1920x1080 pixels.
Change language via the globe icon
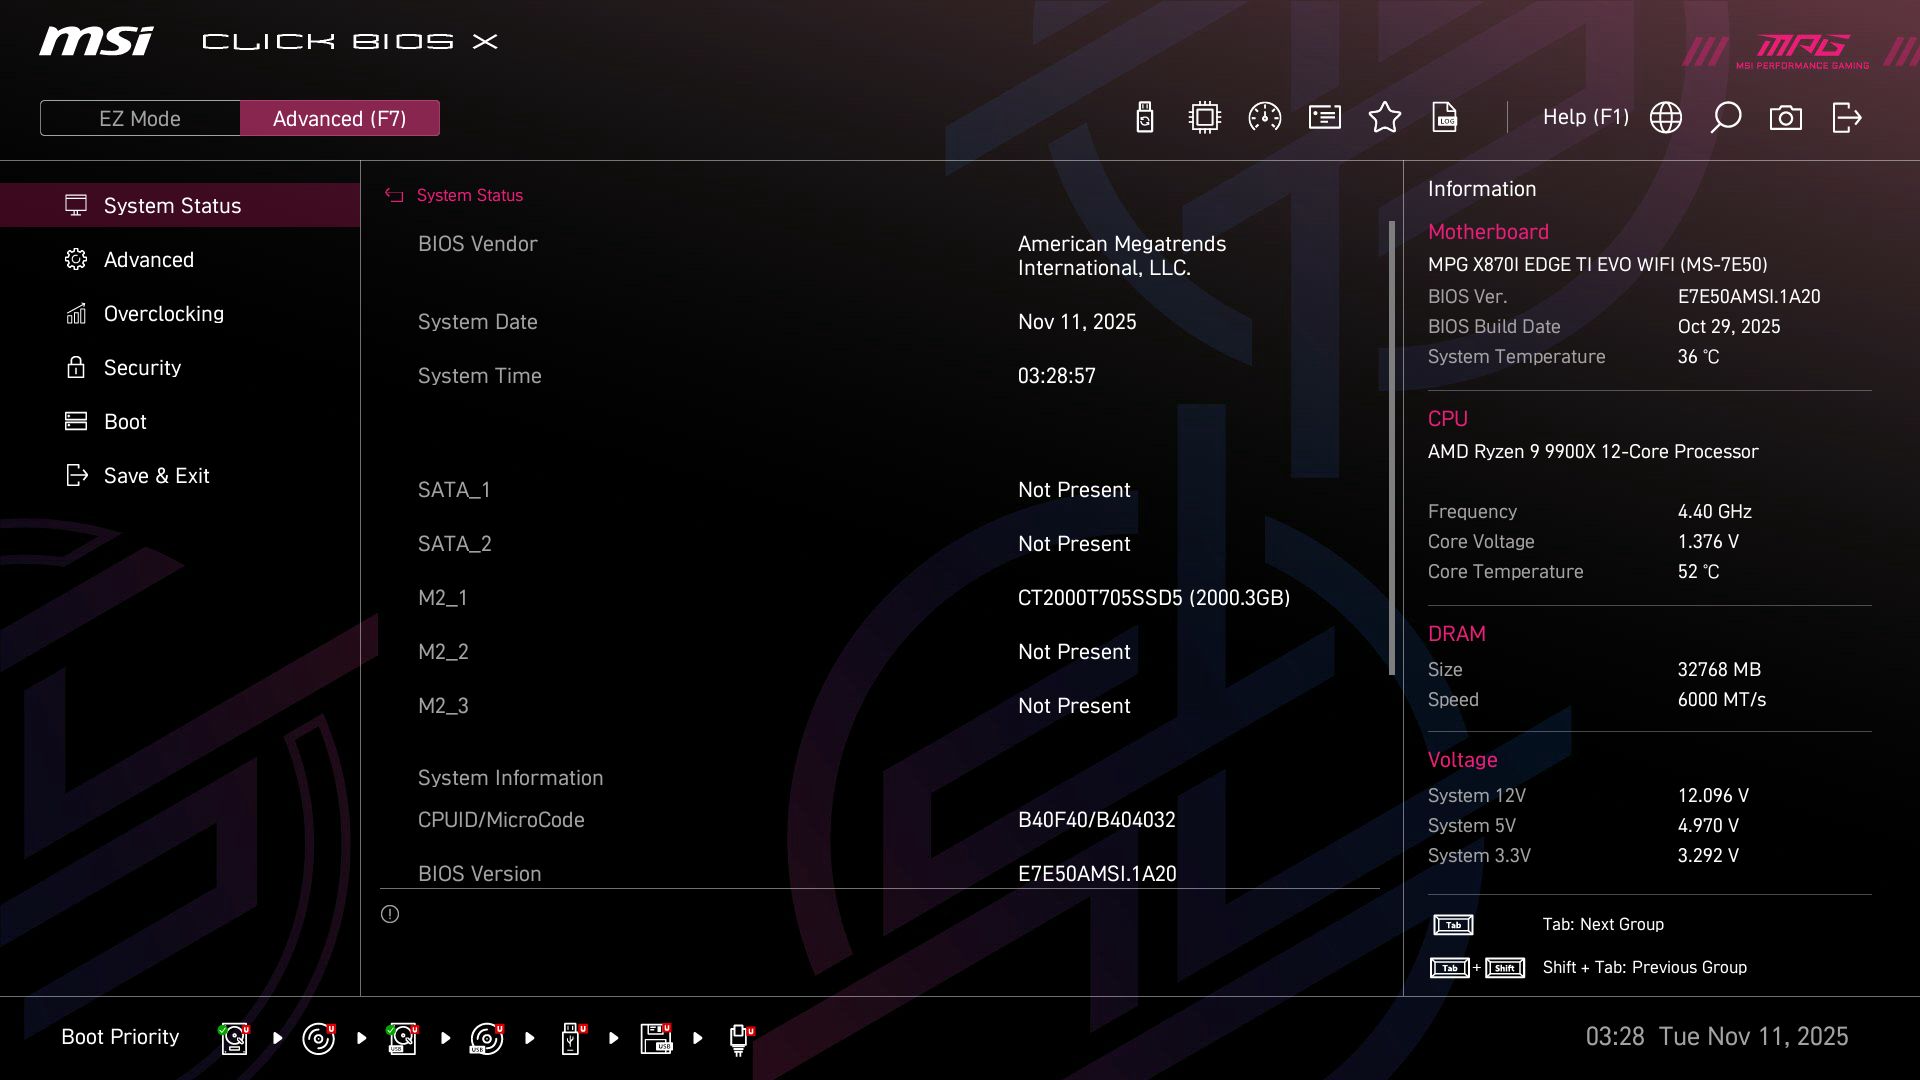tap(1665, 117)
